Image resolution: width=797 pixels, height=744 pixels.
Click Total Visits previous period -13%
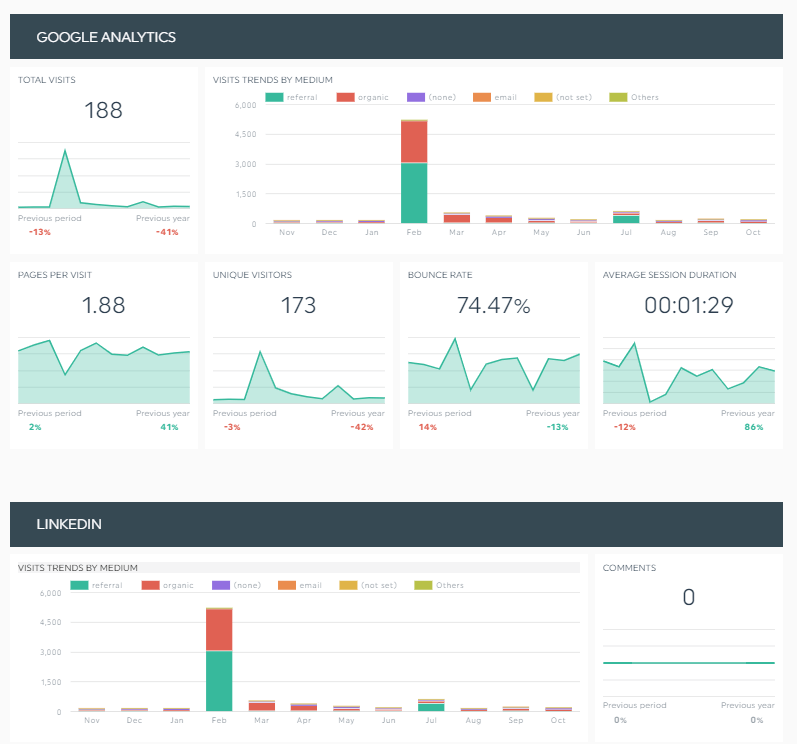tap(40, 232)
